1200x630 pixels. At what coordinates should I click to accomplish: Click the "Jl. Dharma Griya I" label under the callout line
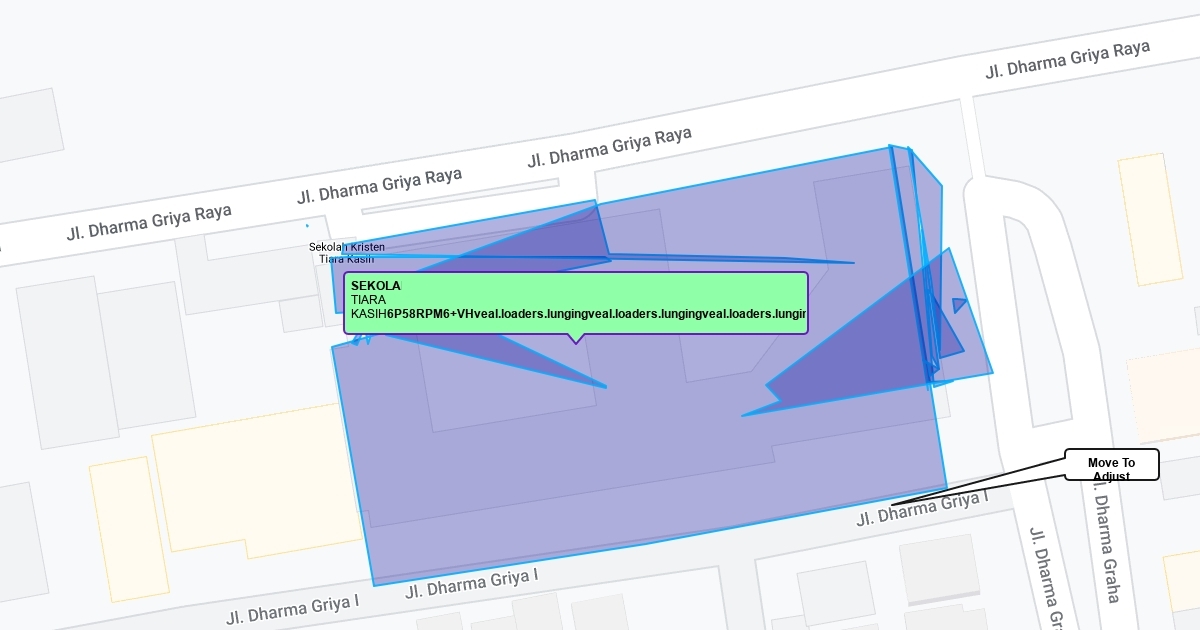pyautogui.click(x=922, y=509)
